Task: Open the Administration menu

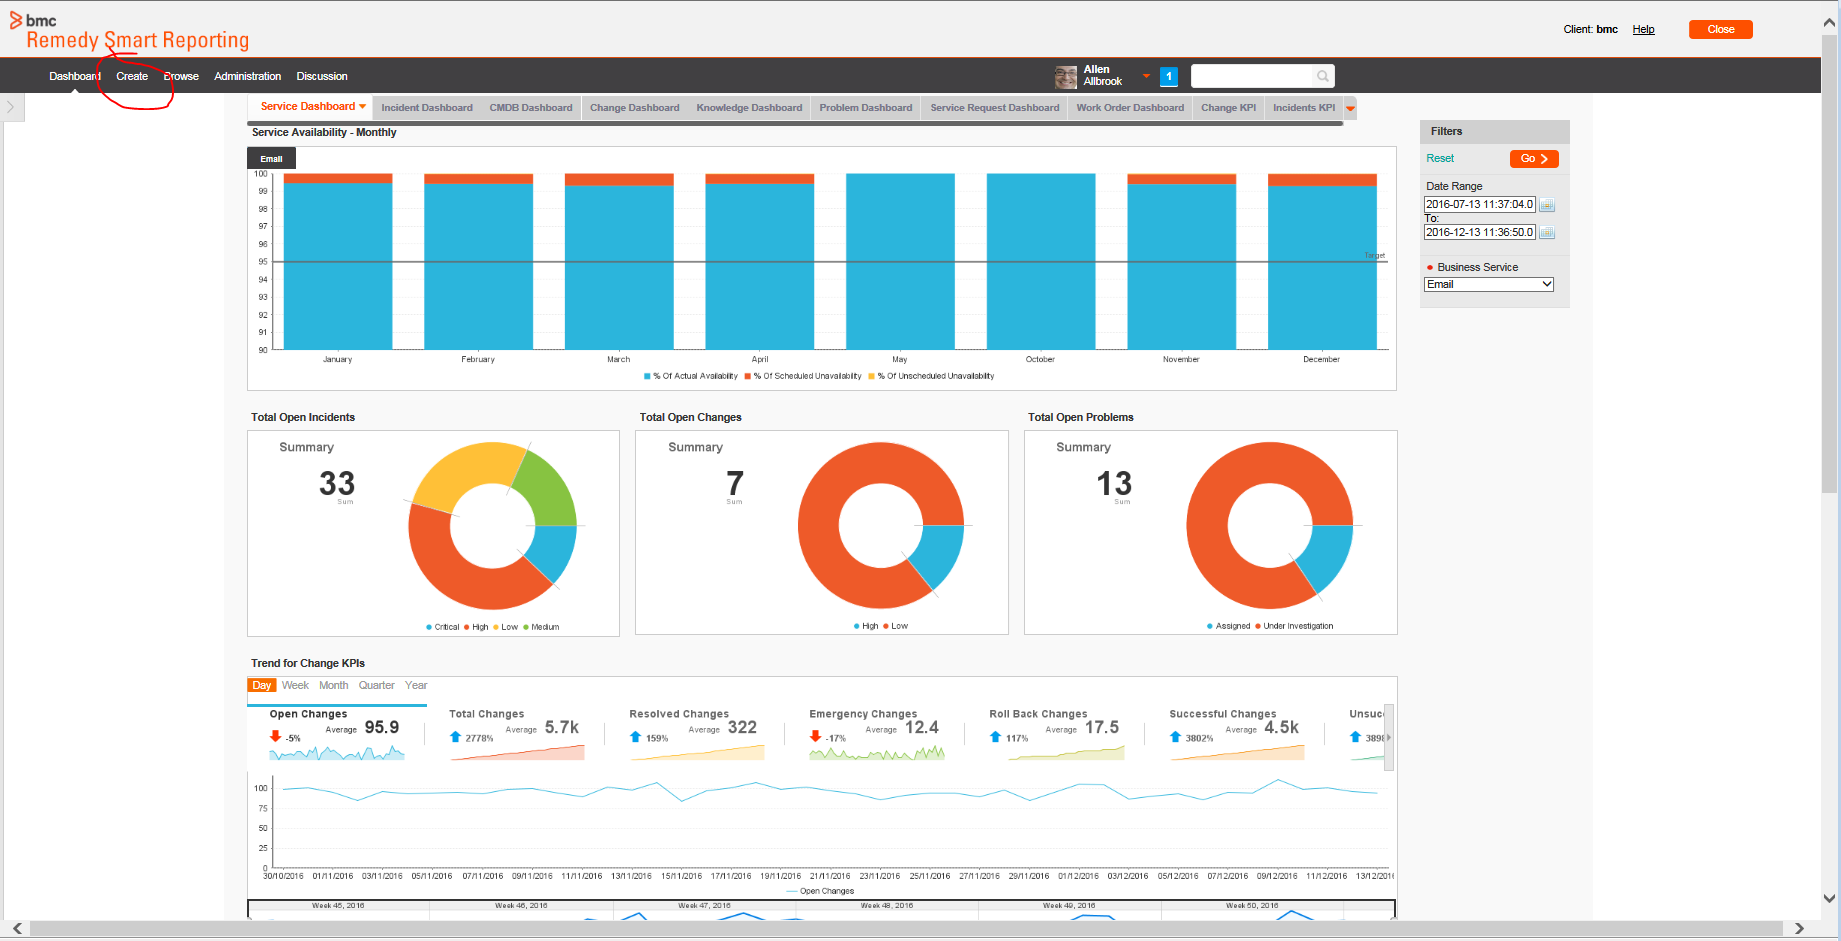Action: click(x=247, y=76)
